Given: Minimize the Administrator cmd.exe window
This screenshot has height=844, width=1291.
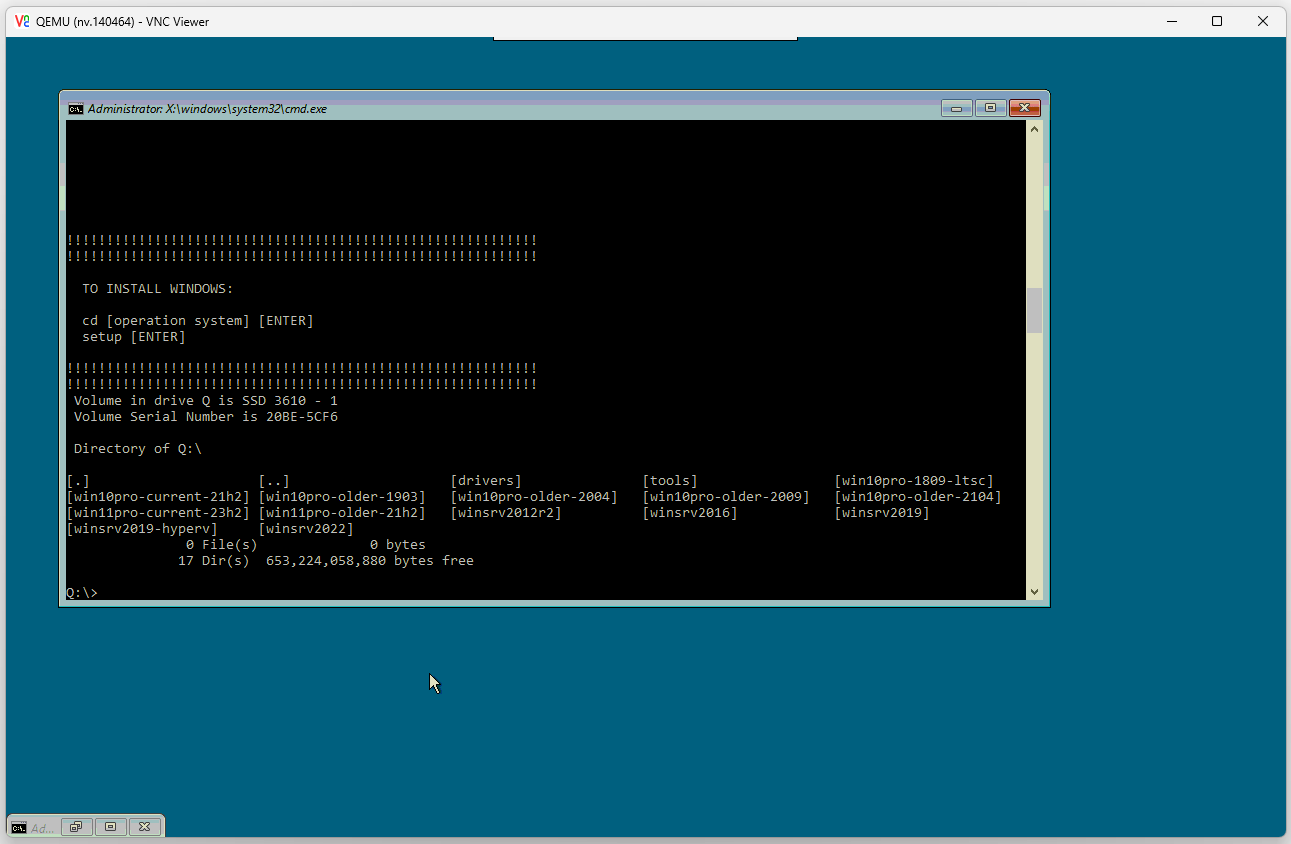Looking at the screenshot, I should point(956,108).
